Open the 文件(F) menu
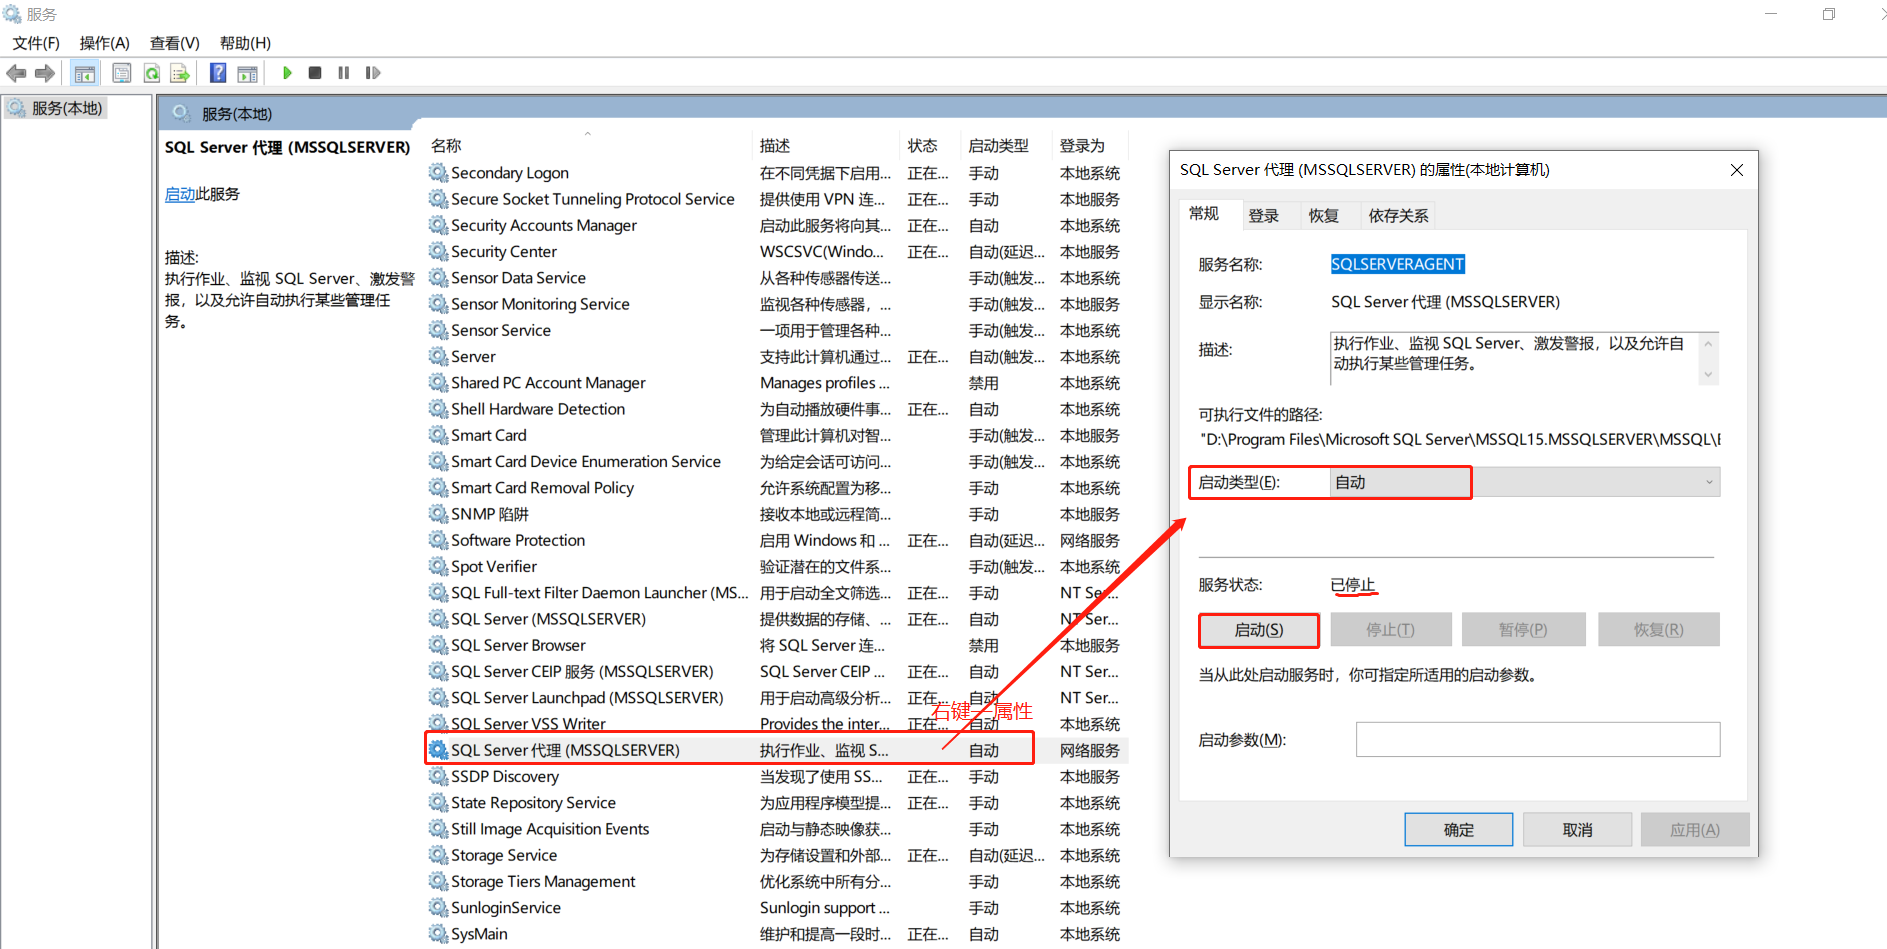 [x=36, y=43]
